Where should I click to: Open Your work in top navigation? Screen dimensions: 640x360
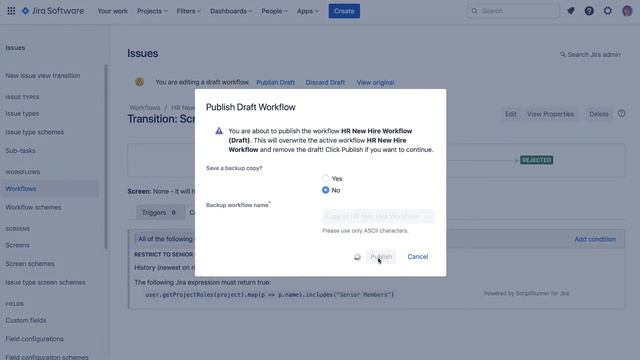coord(112,11)
